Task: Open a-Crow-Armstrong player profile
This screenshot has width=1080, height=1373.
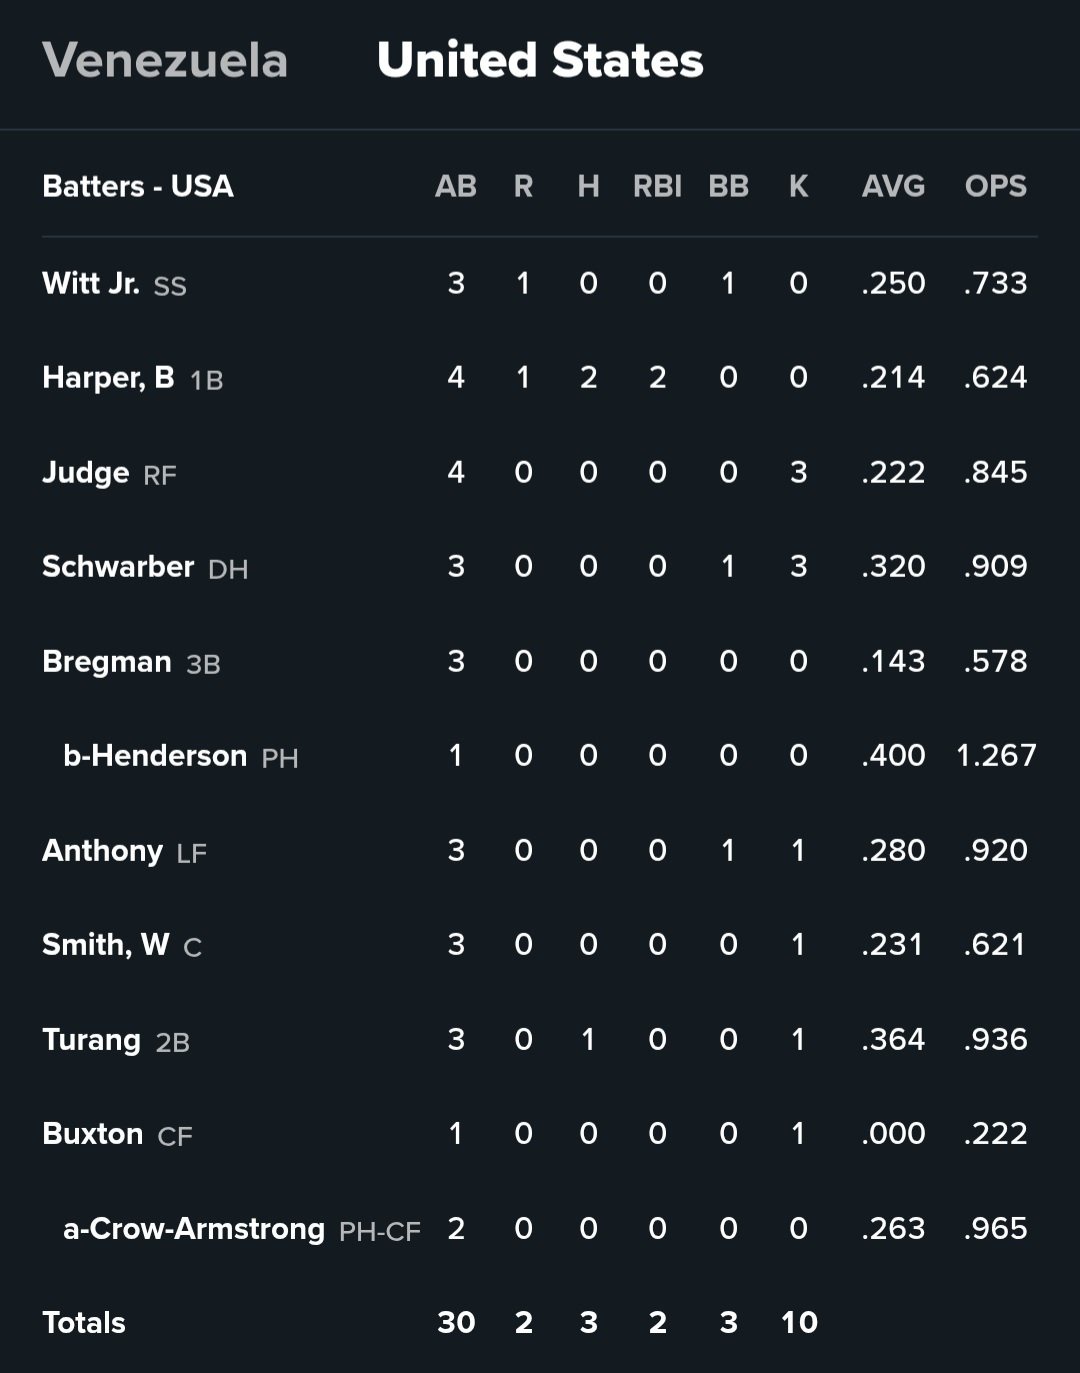Action: point(194,1228)
